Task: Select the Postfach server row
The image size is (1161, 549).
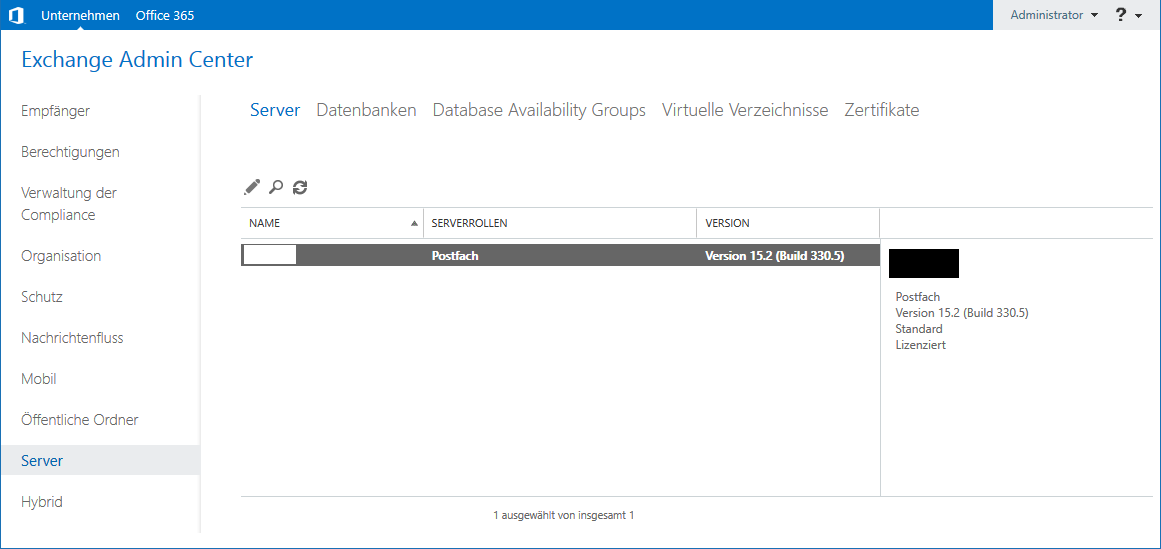Action: 560,256
